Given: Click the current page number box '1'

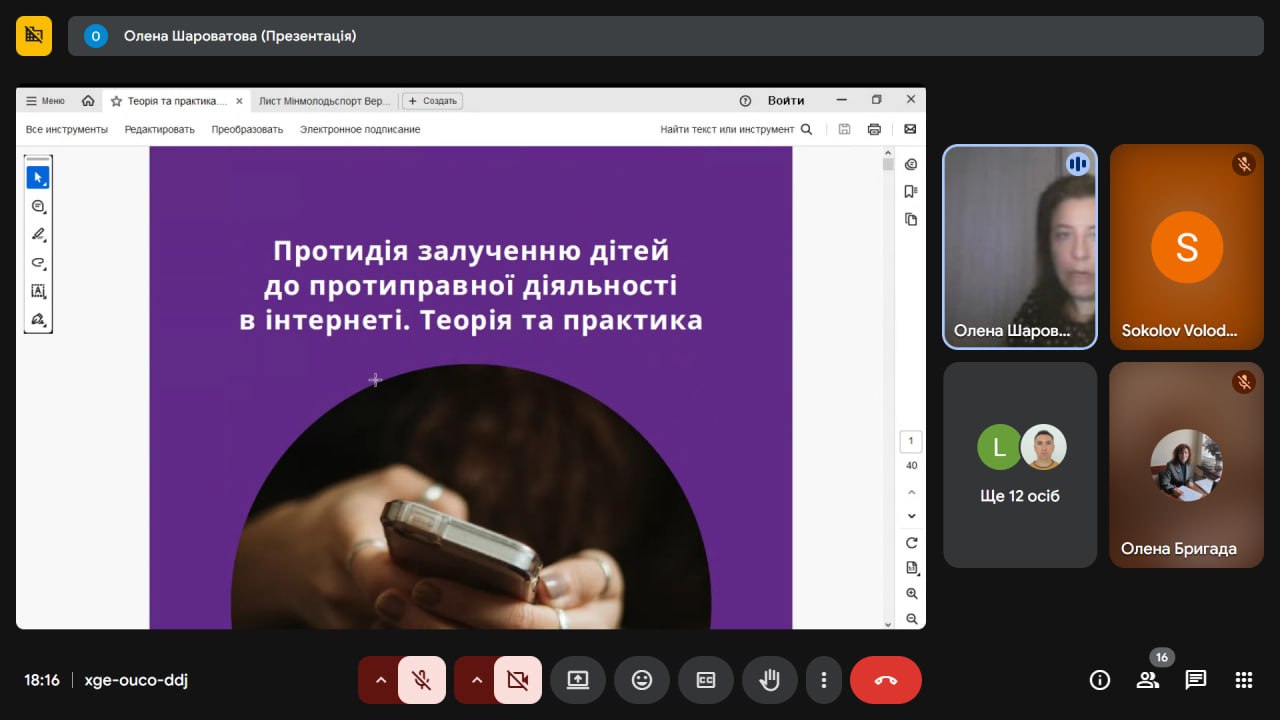Looking at the screenshot, I should [x=911, y=442].
